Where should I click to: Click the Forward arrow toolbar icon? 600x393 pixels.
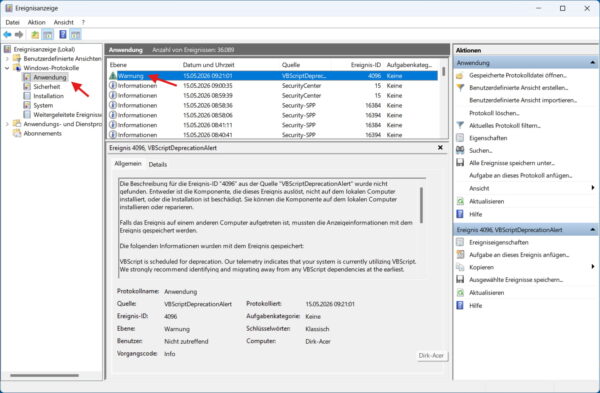click(19, 35)
